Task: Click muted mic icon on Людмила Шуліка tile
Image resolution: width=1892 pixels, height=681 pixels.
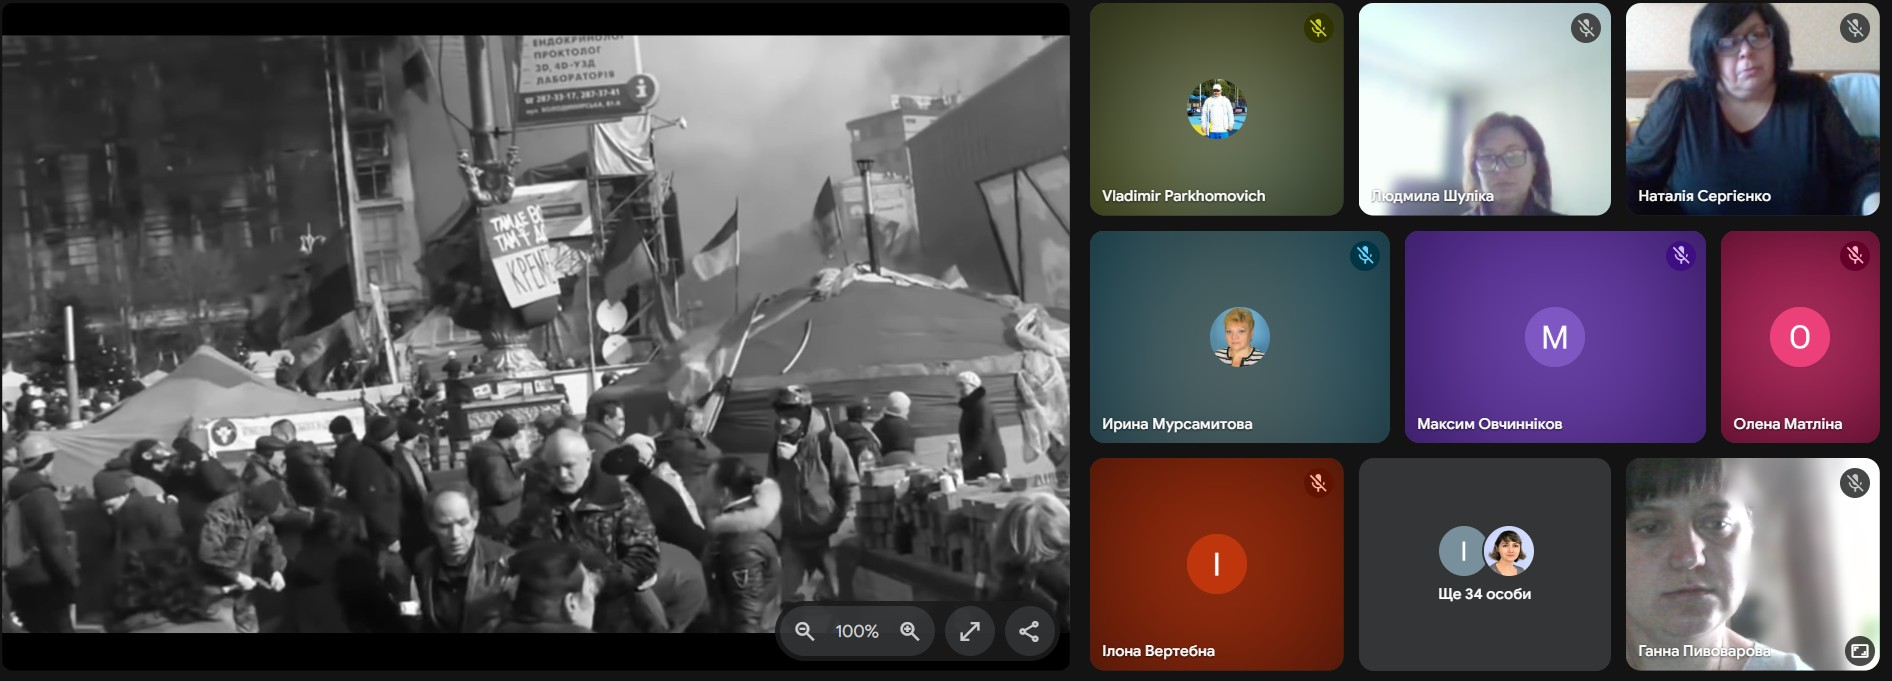Action: (1585, 28)
